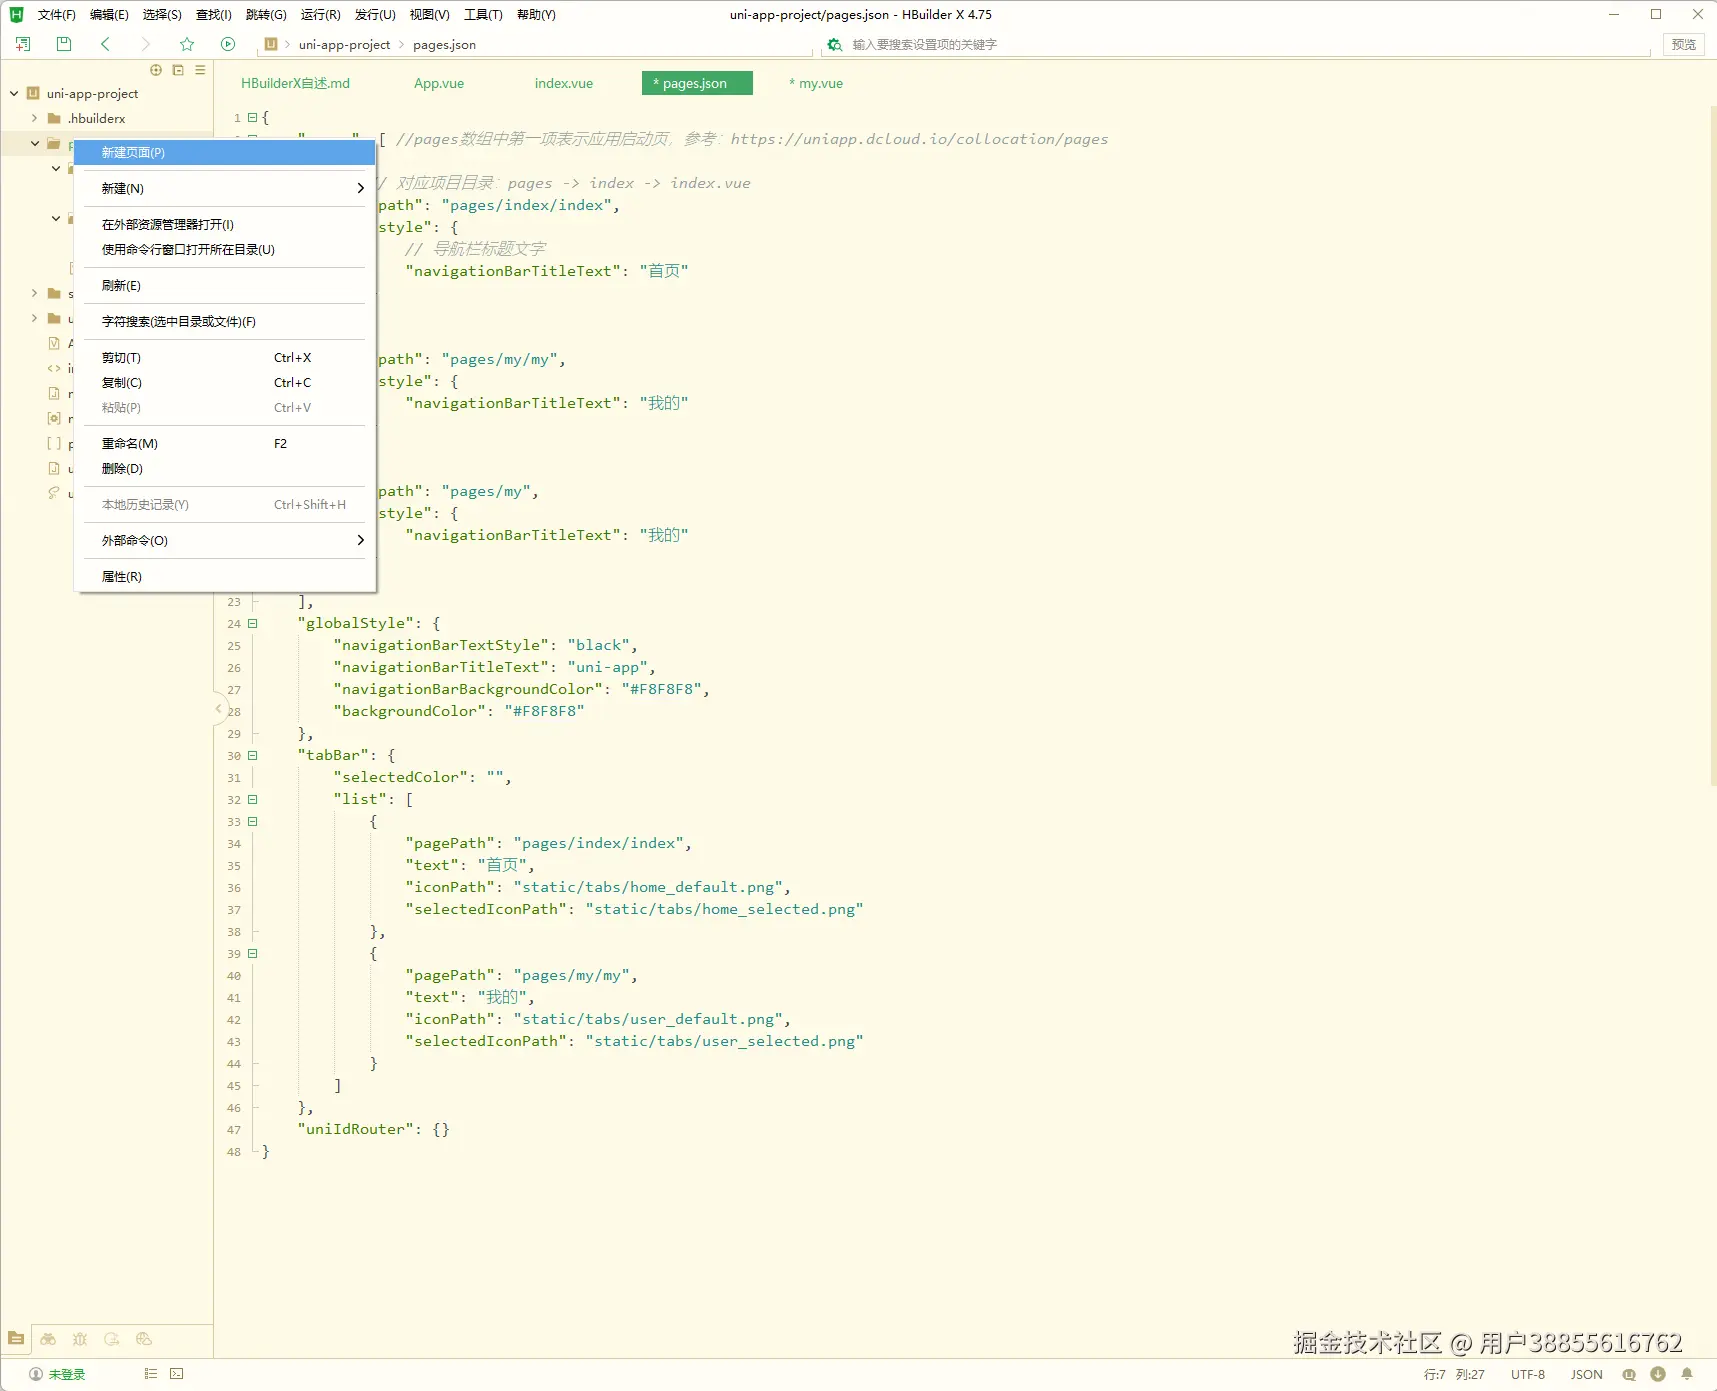
Task: Open the 外部命令(O) submenu
Action: coord(225,540)
